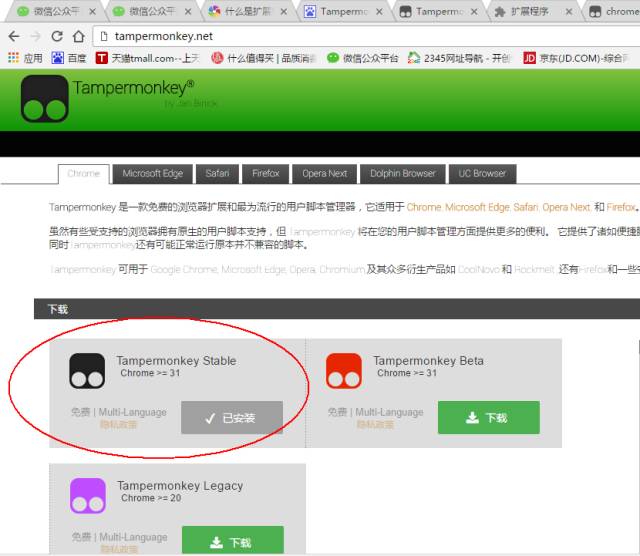
Task: Click the browser forward arrow
Action: 36,36
